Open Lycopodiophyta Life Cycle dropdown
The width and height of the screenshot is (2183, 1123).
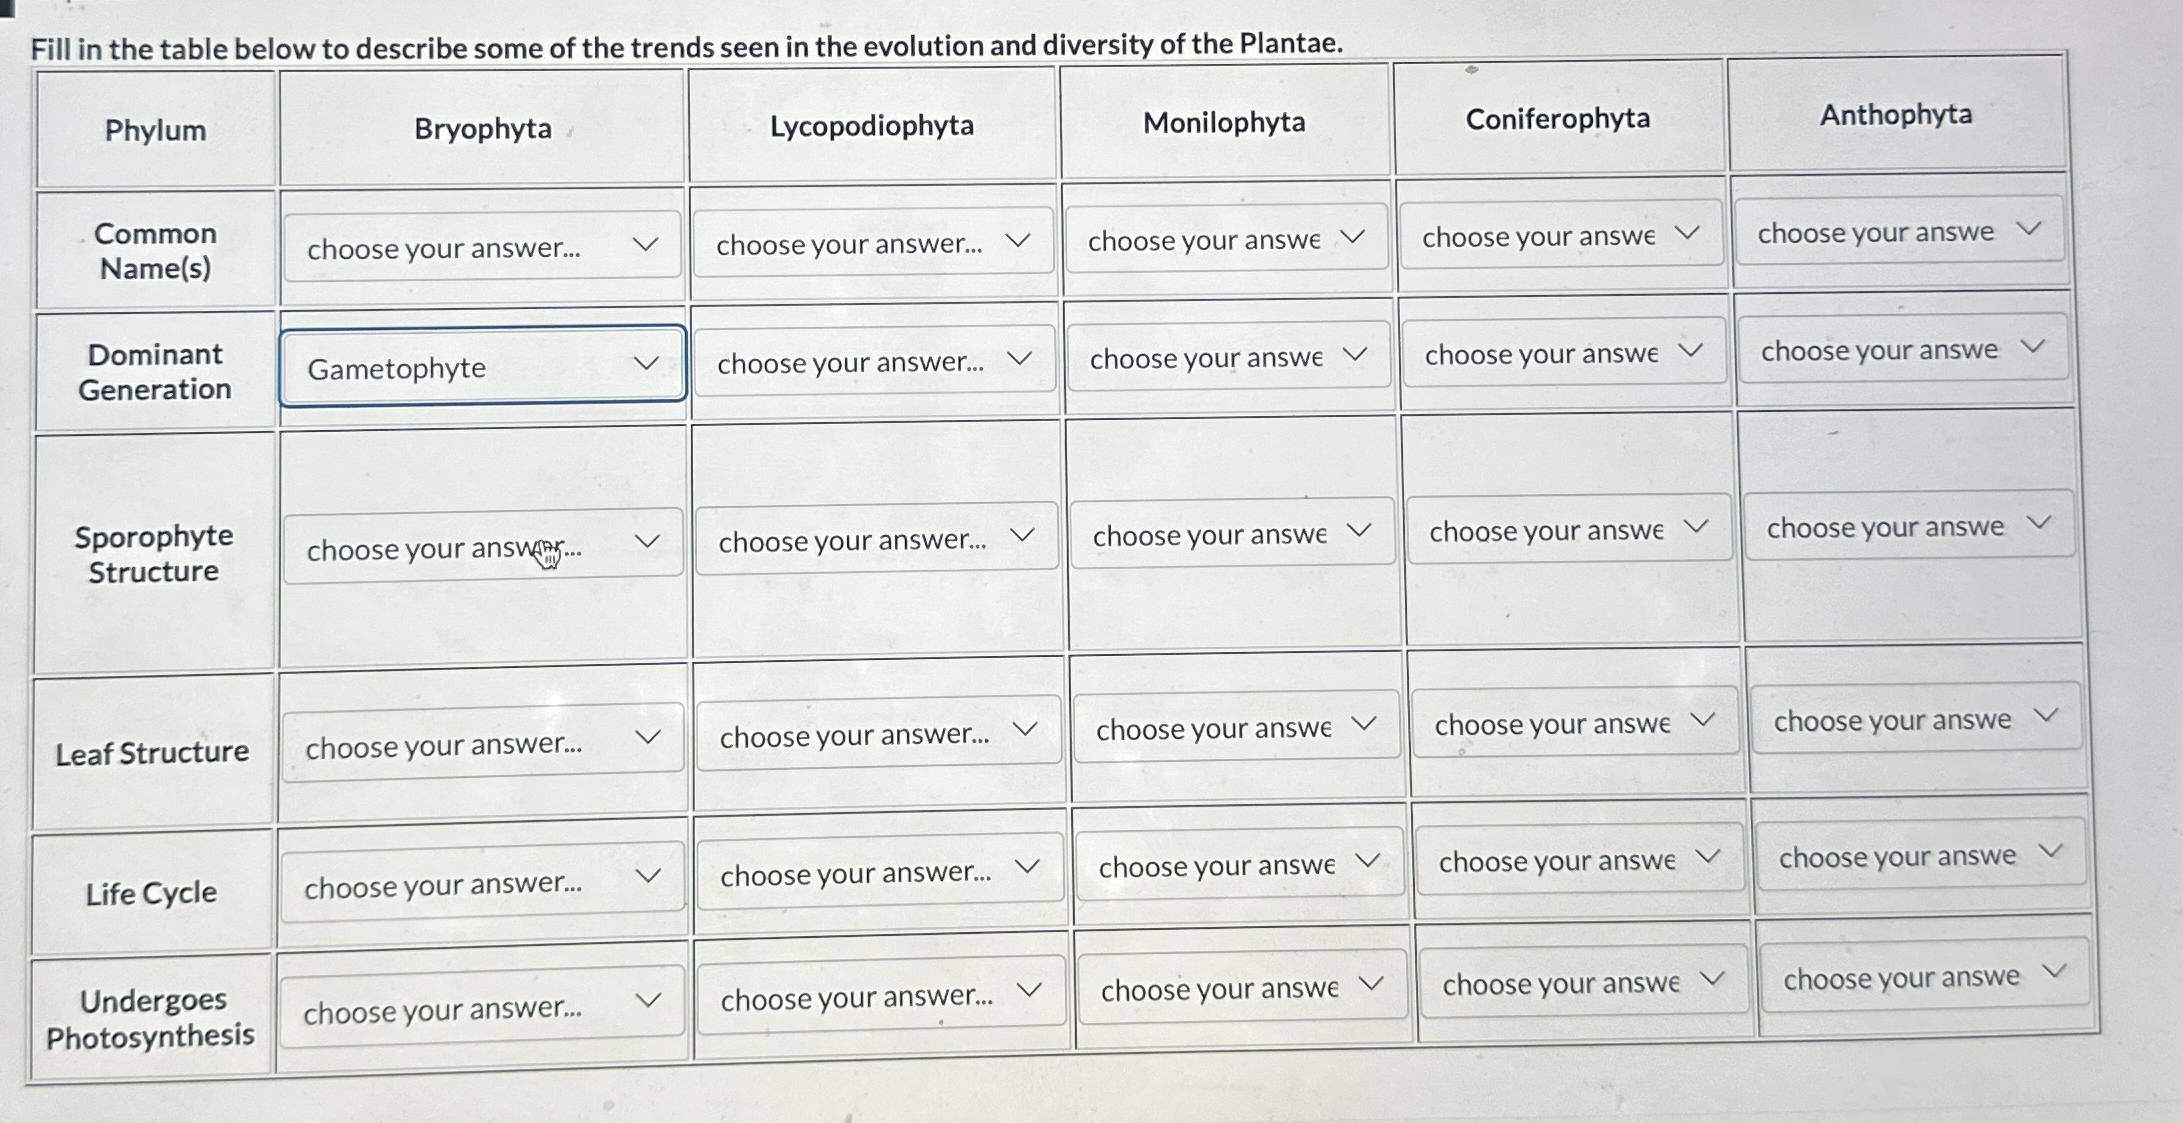point(880,872)
